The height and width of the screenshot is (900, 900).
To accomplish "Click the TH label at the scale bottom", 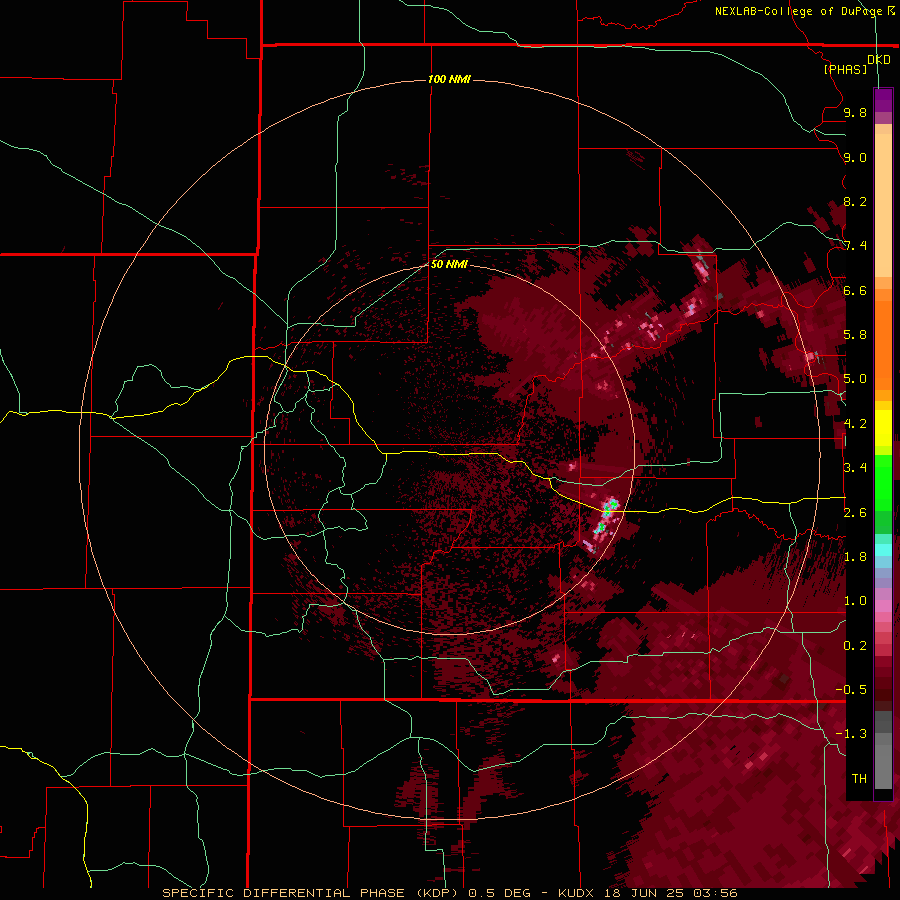I will click(x=859, y=778).
